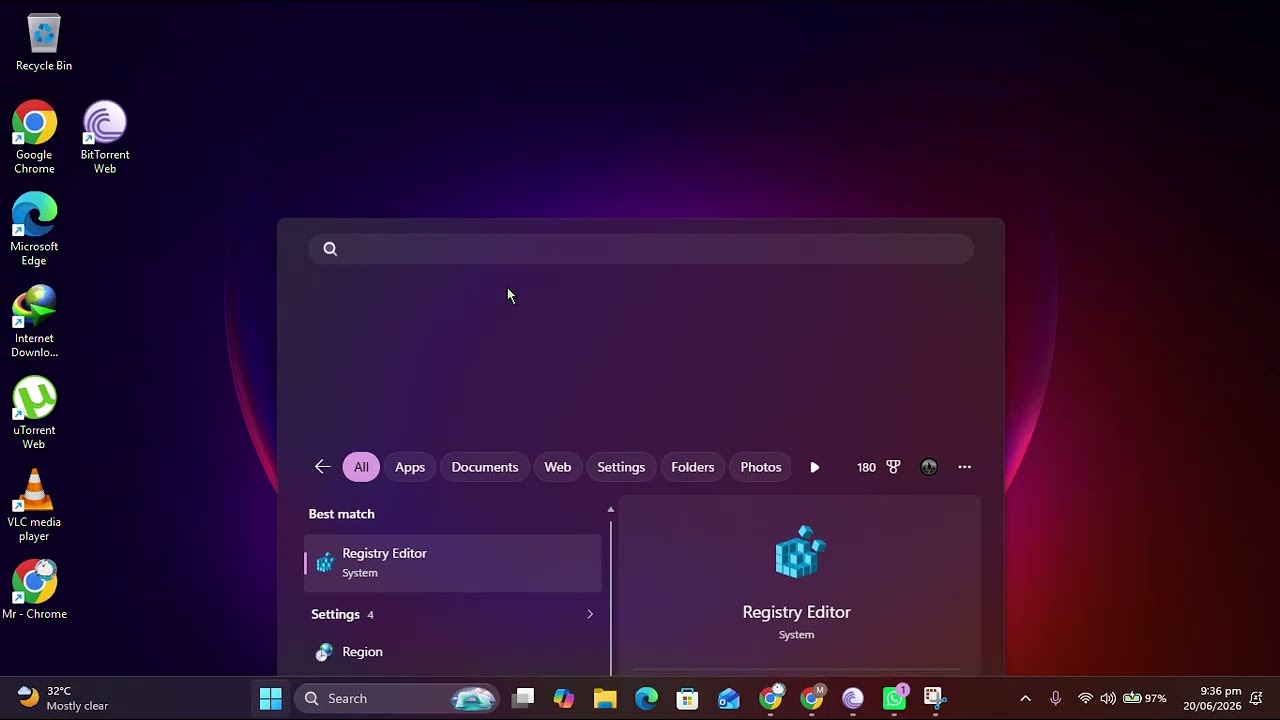1280x720 pixels.
Task: Switch to the Settings filter tab
Action: tap(621, 467)
